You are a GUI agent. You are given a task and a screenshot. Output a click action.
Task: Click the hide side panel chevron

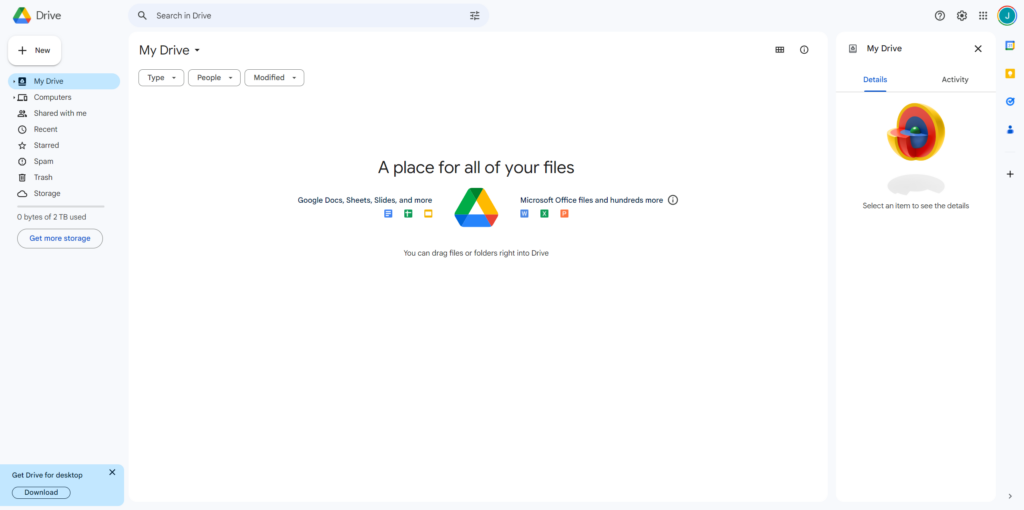(1010, 496)
